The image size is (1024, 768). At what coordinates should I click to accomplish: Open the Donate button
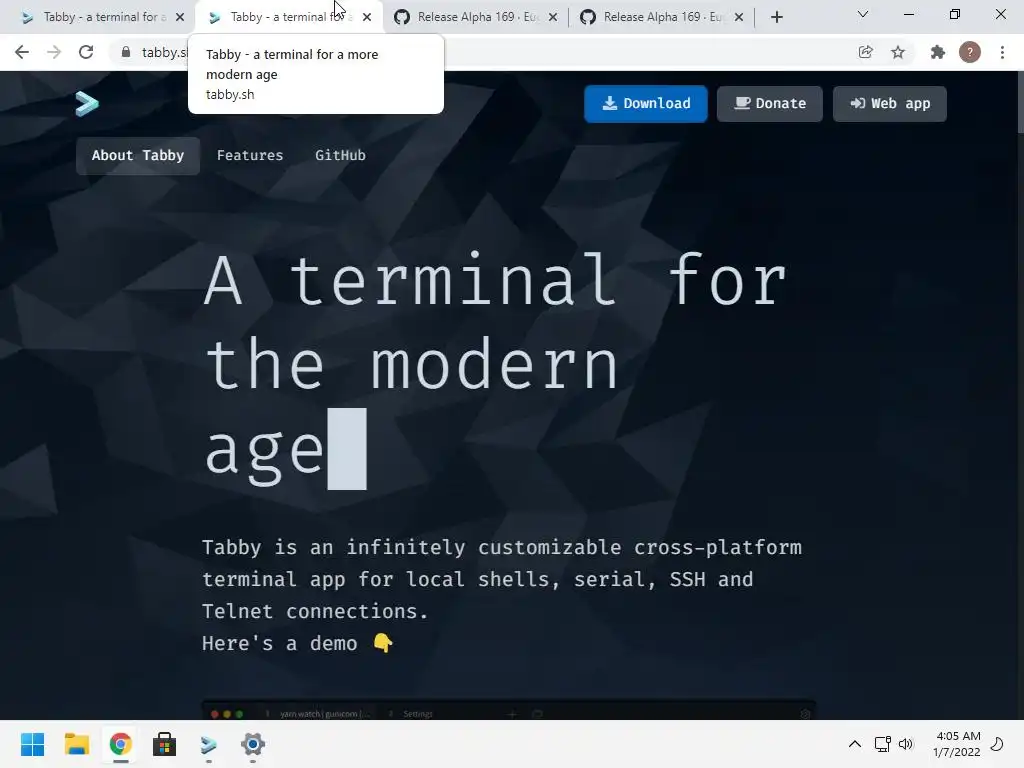click(770, 104)
